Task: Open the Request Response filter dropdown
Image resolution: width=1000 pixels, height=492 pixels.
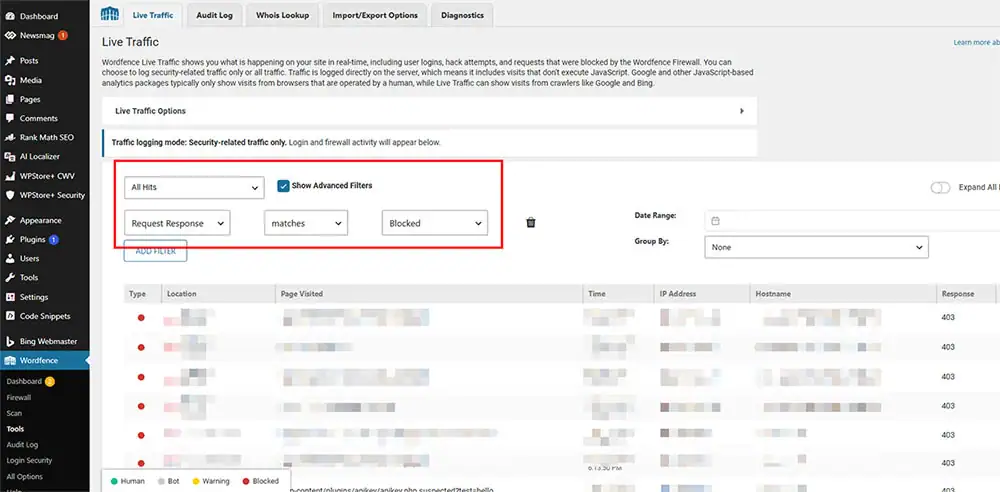Action: [177, 223]
